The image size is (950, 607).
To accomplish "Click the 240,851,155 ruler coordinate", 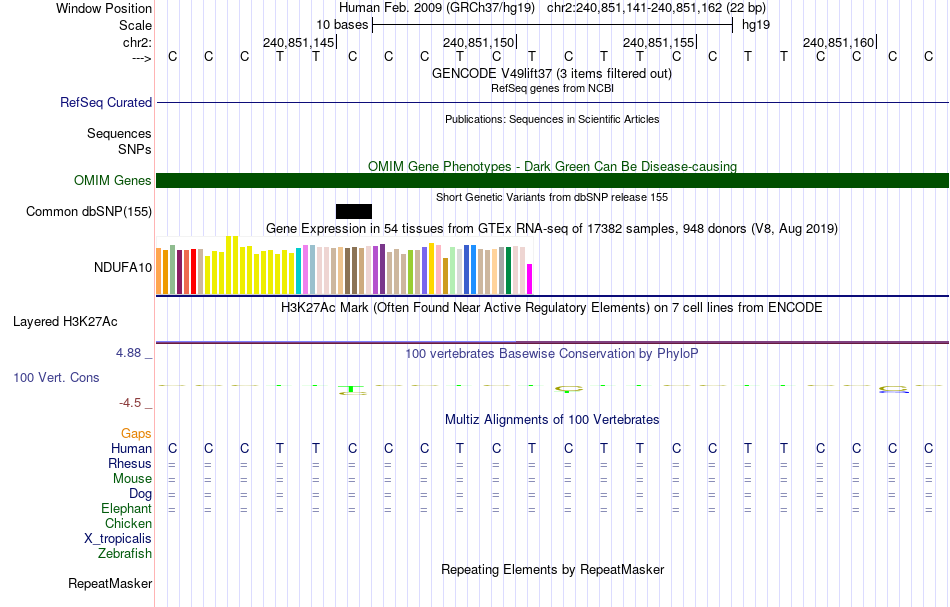I will pos(658,42).
